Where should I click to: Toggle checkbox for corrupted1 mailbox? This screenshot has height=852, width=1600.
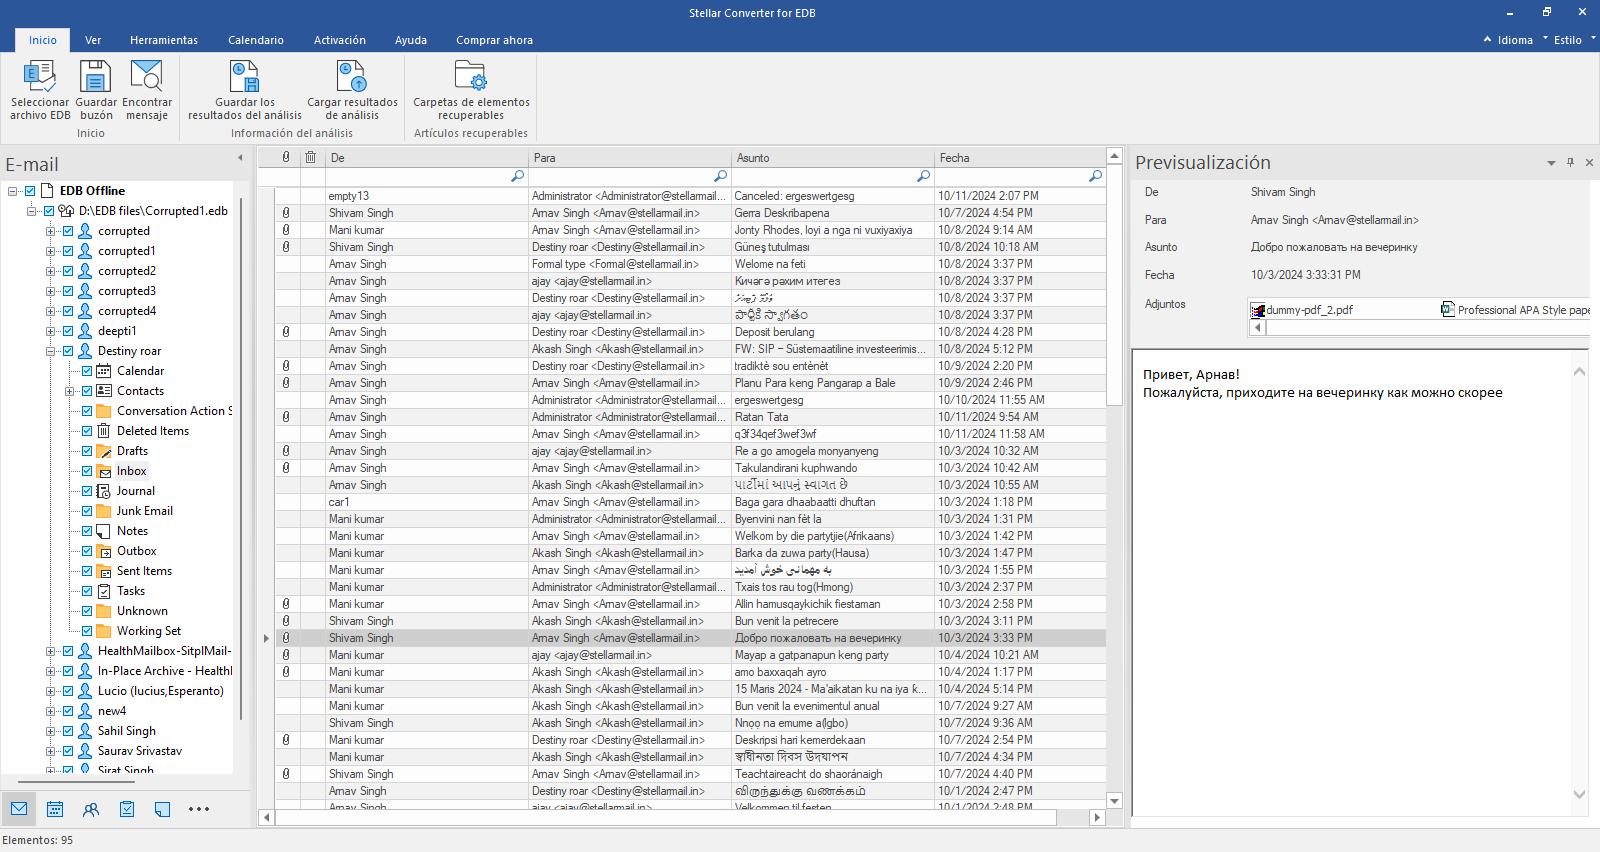tap(68, 251)
